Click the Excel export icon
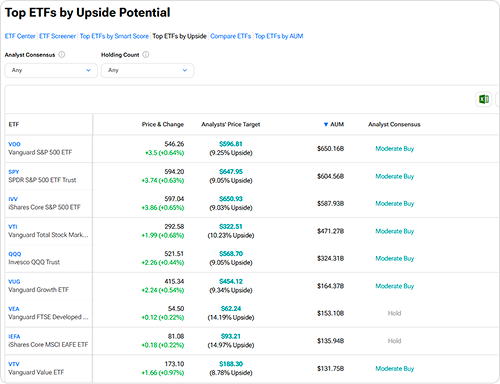This screenshot has height=384, width=500. click(x=484, y=99)
